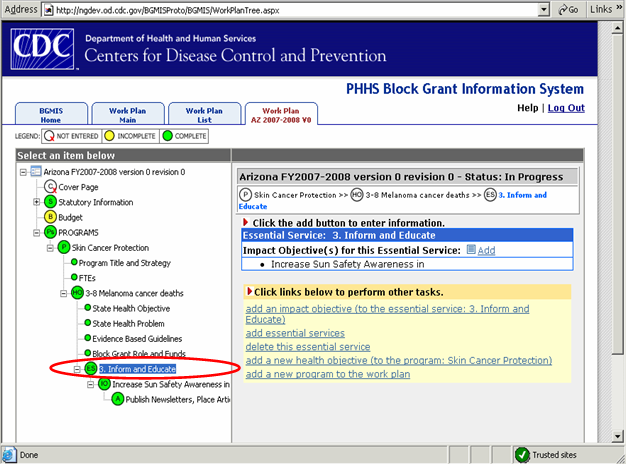Select 'FTEs' tree item
Viewport: 626px width, 464px height.
87,278
